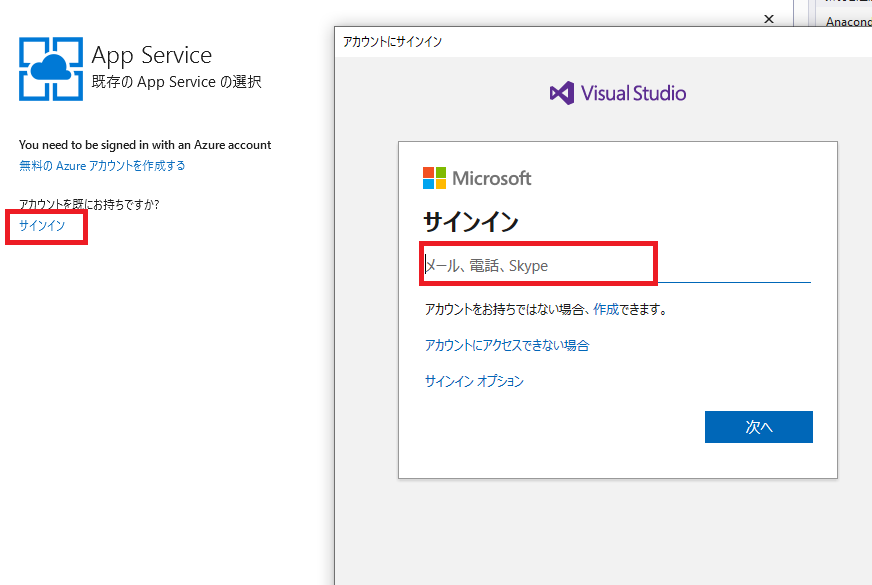This screenshot has width=872, height=585.
Task: Click the 次へ button
Action: pyautogui.click(x=759, y=427)
